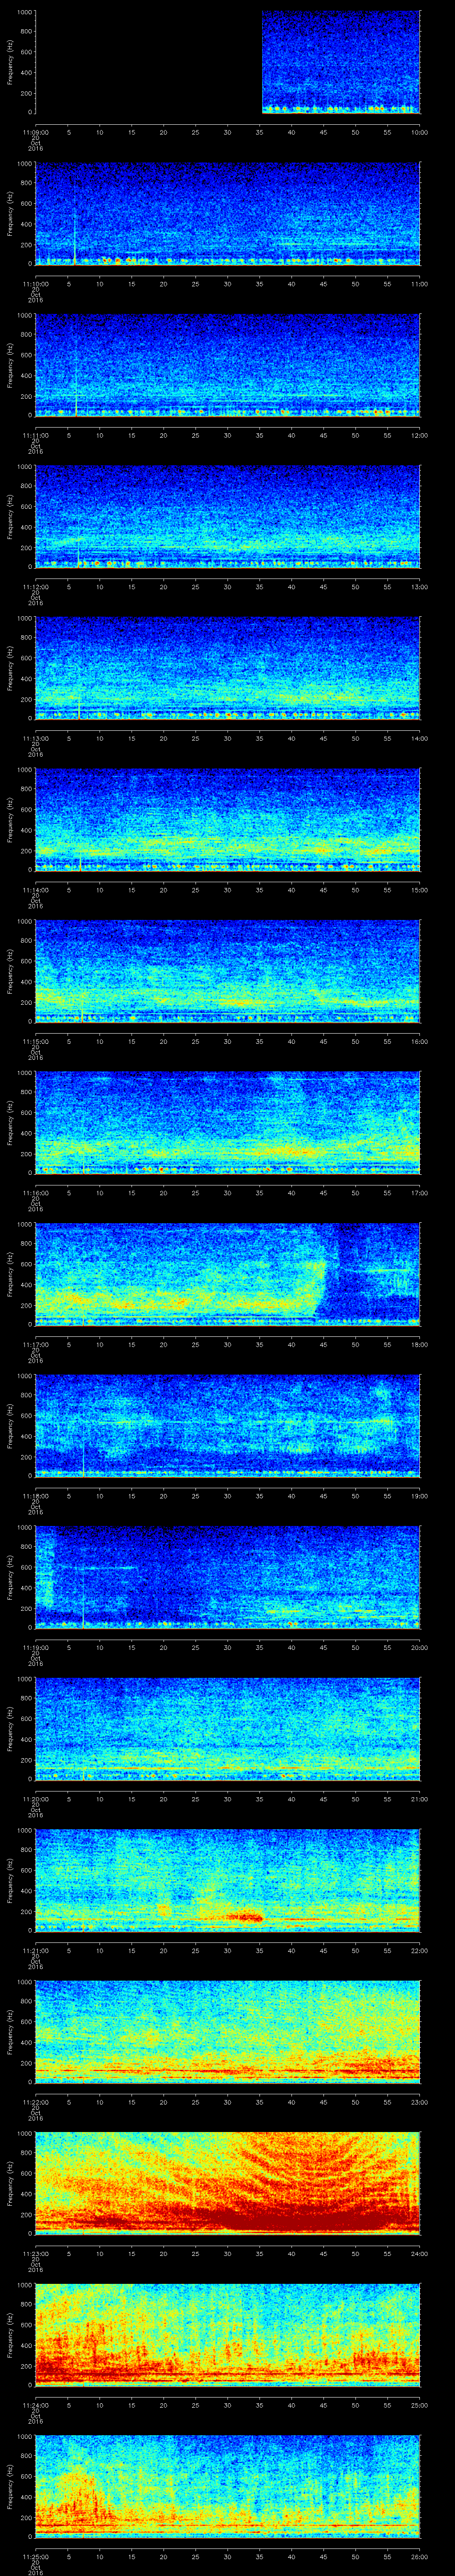Click the 11:18:00 time label
Viewport: 455px width, 2576px height.
36,1496
